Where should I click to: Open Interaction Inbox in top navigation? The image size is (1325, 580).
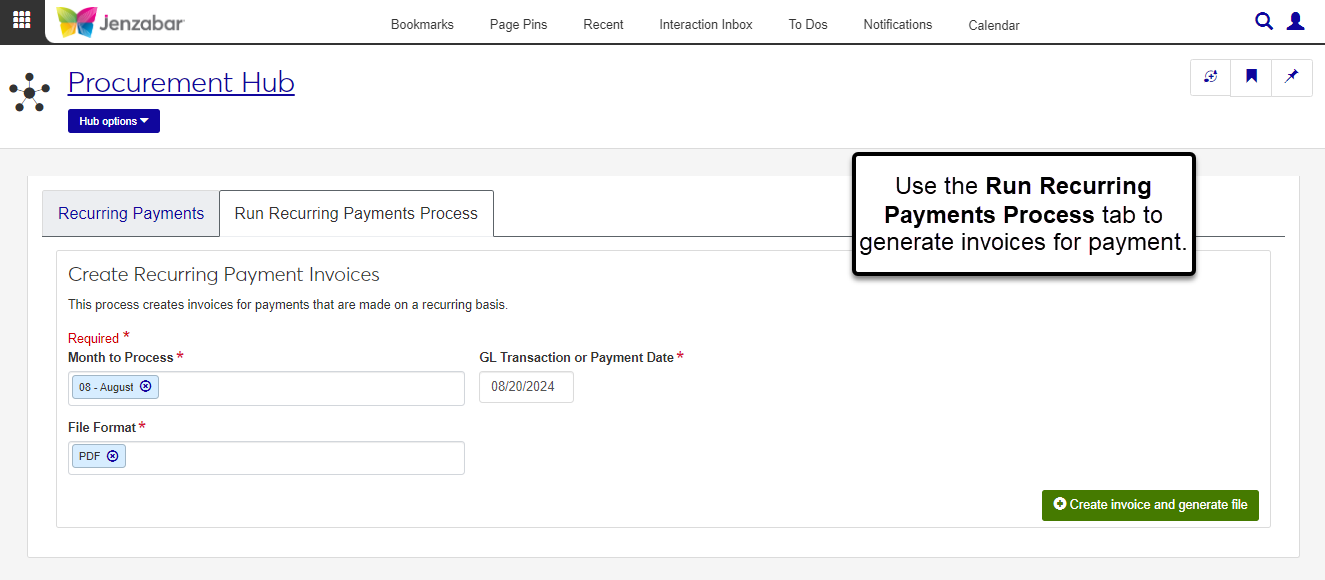click(x=705, y=24)
